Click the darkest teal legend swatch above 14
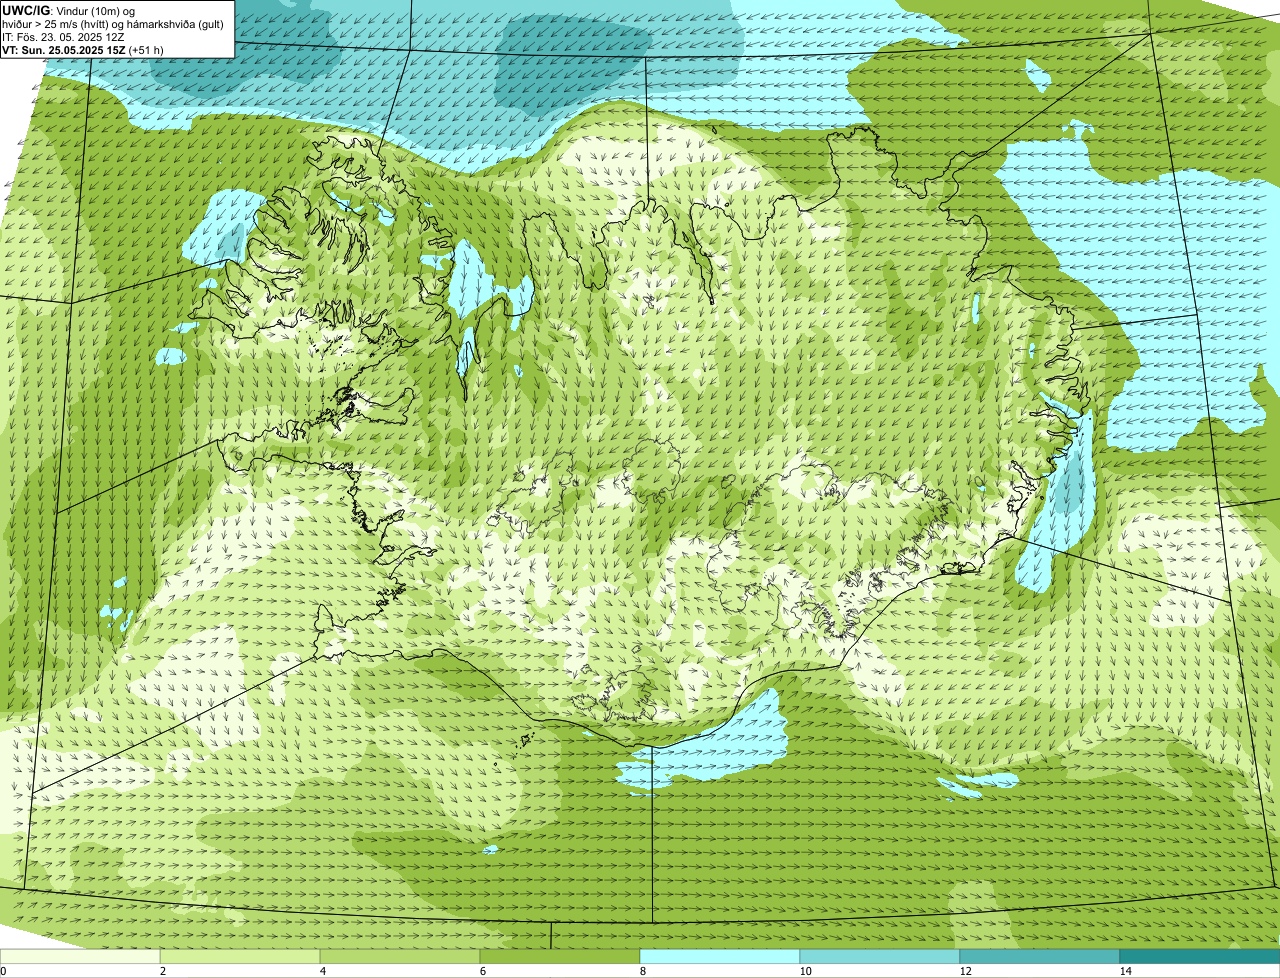 click(1200, 957)
